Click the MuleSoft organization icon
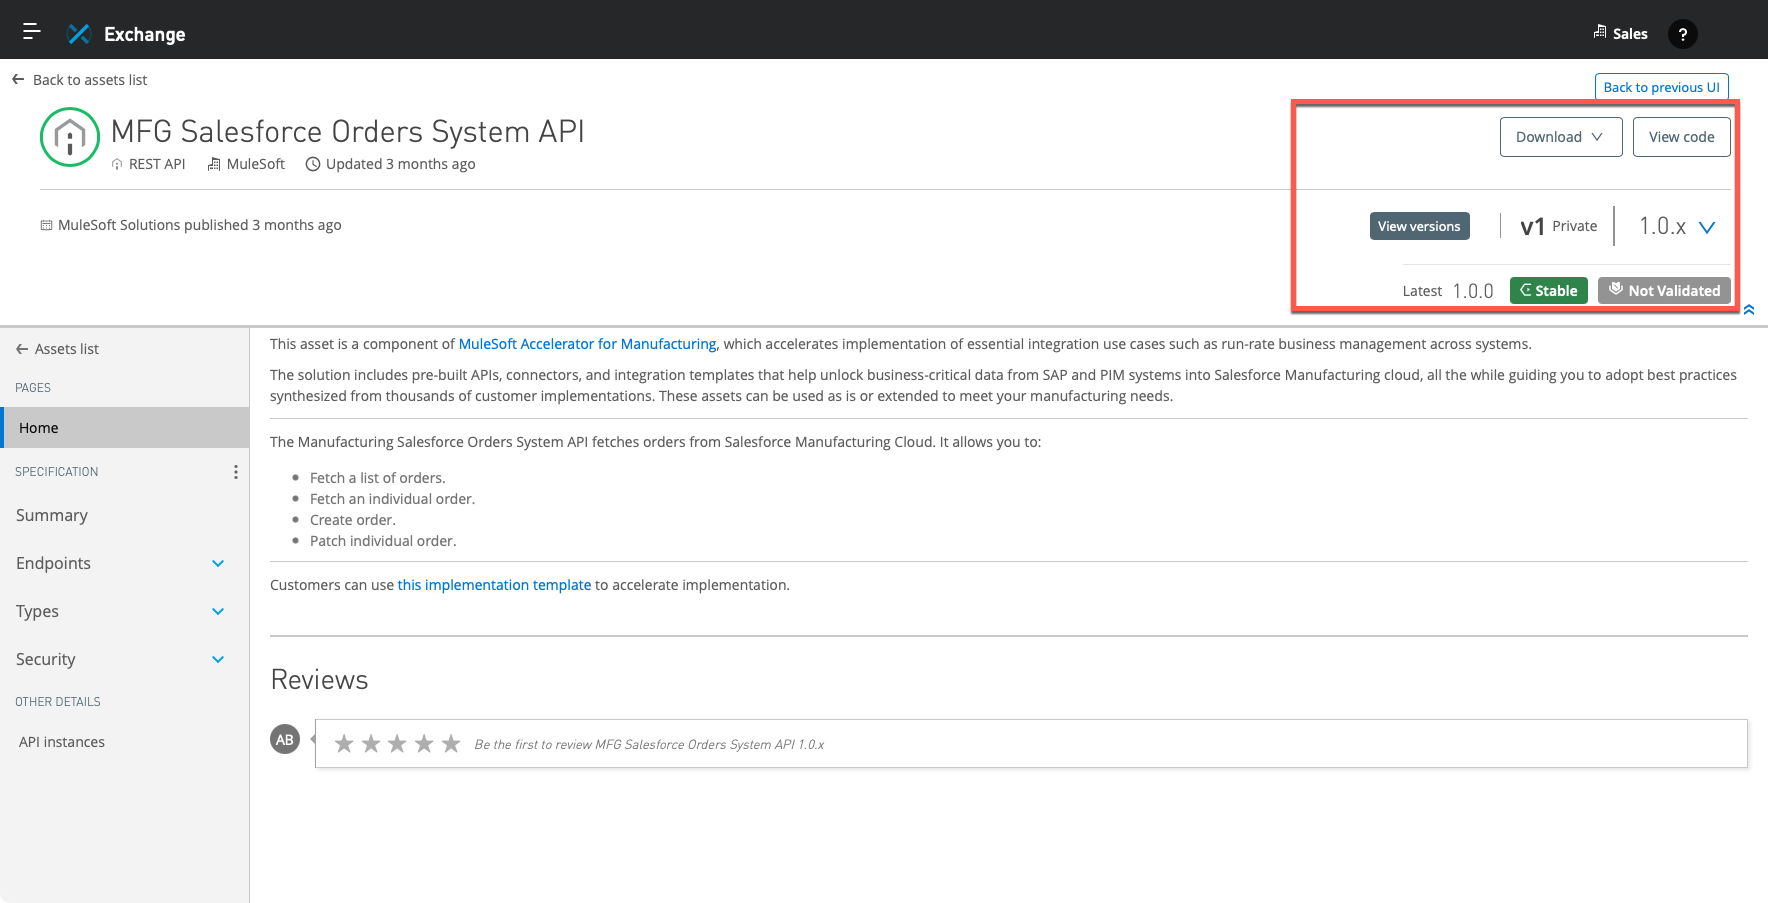Image resolution: width=1768 pixels, height=903 pixels. point(214,164)
